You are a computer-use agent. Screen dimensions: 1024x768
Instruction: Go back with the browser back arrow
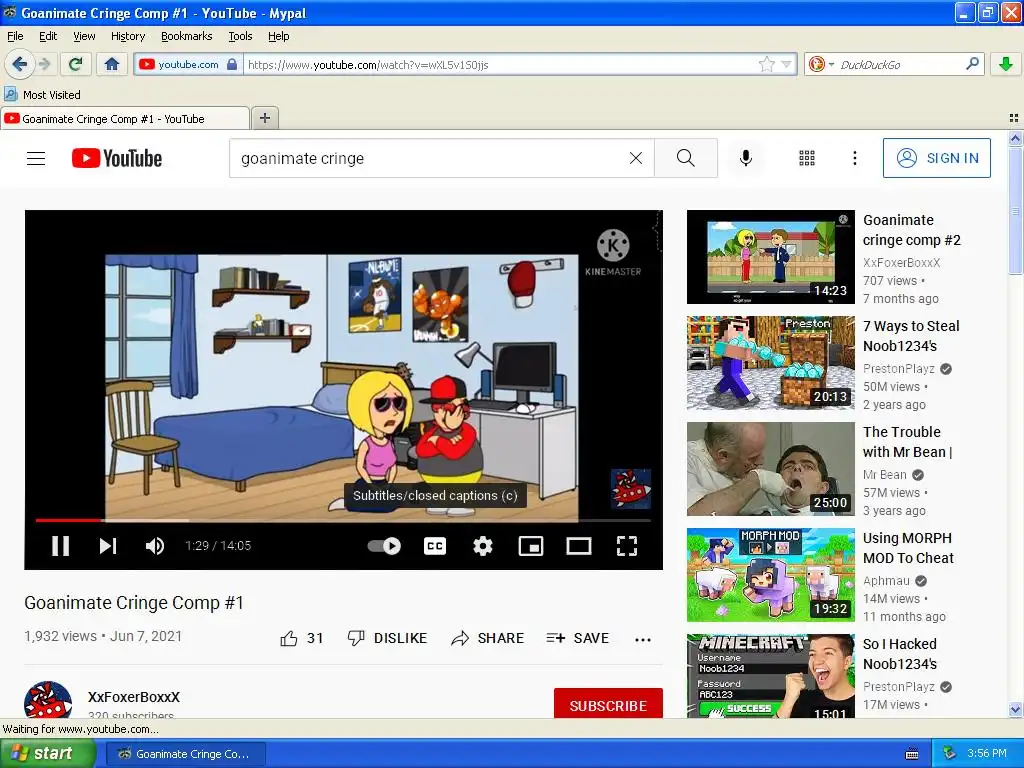tap(19, 64)
